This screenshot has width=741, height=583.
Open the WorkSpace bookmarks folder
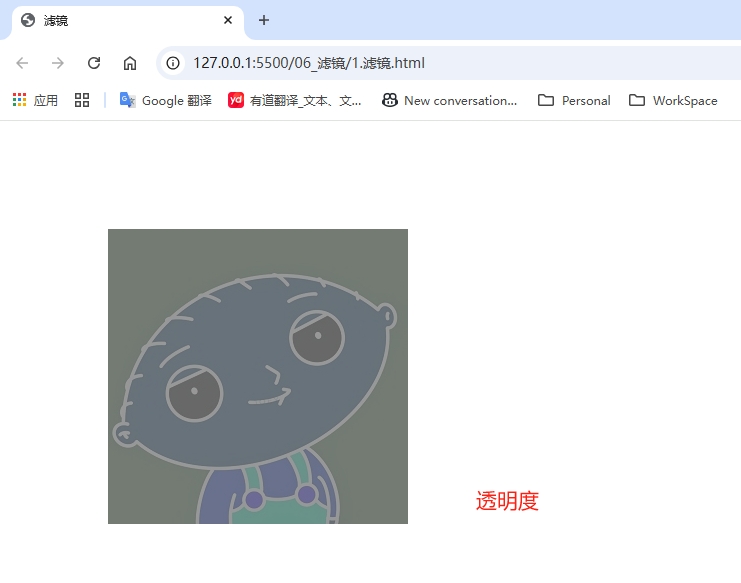(673, 100)
